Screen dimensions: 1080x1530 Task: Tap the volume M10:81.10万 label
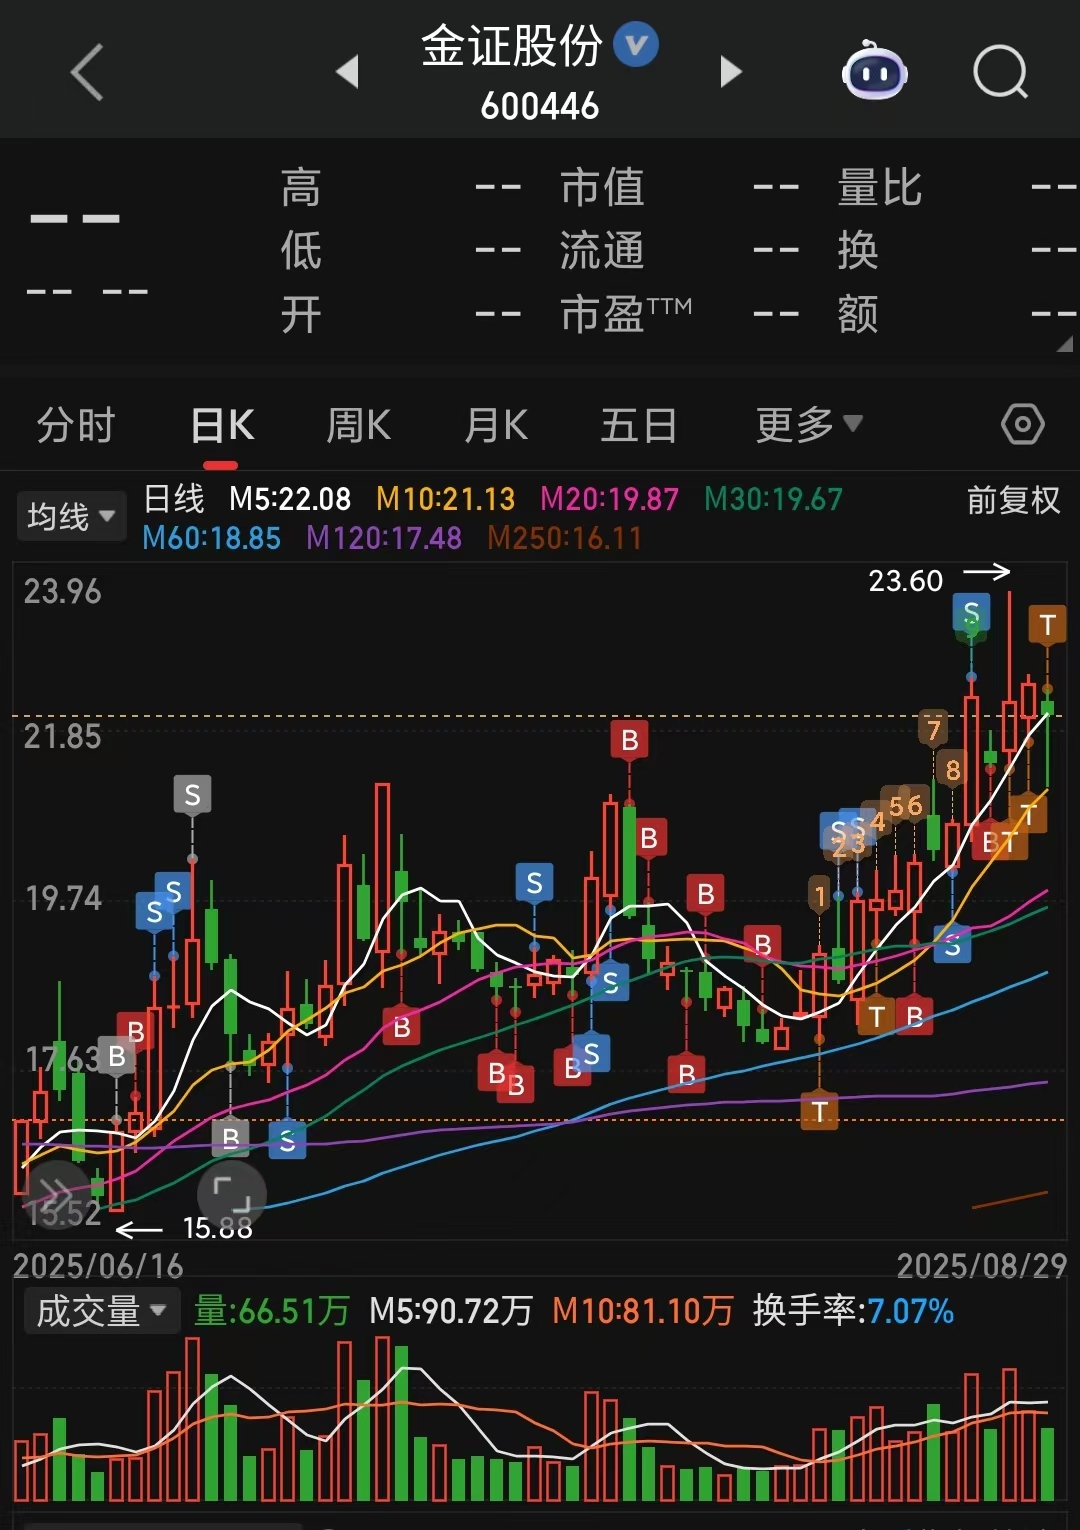[642, 1310]
